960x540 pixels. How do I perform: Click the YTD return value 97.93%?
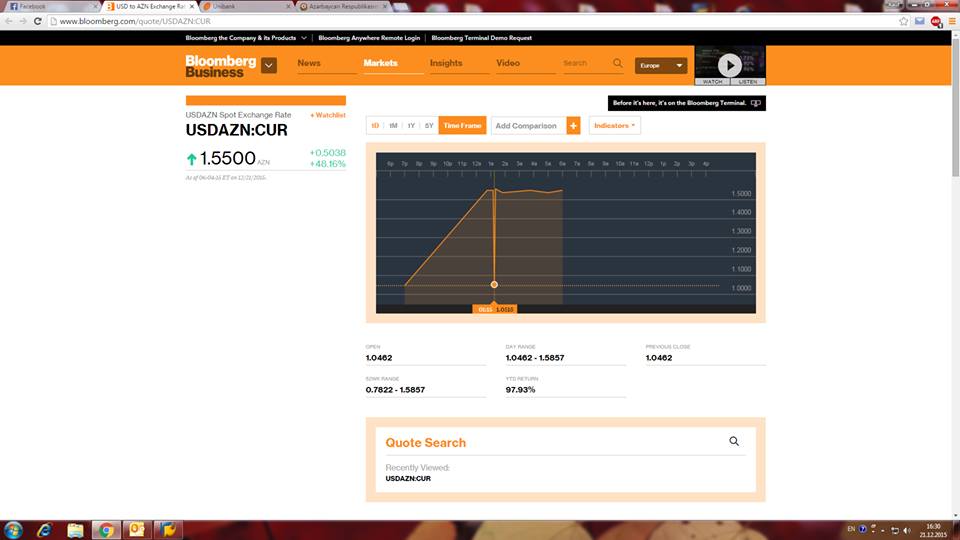pyautogui.click(x=520, y=389)
